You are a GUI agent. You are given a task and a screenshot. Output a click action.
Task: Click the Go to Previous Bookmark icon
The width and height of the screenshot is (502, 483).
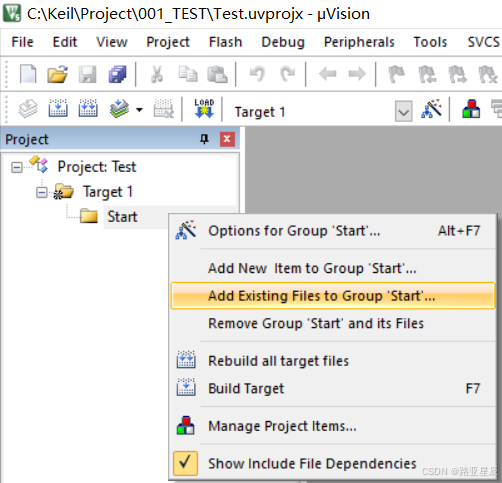click(x=427, y=74)
